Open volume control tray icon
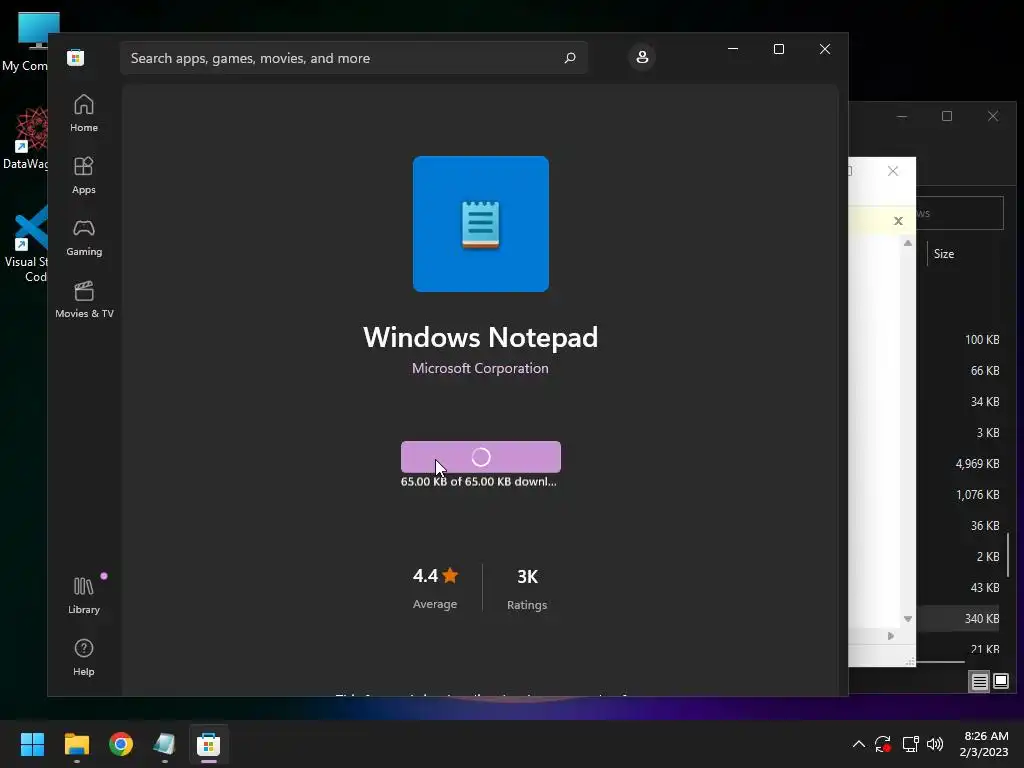 point(935,744)
